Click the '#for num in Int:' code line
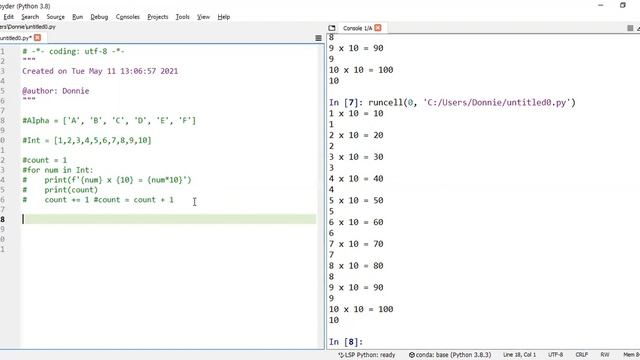Viewport: 640px width, 360px height. point(58,170)
